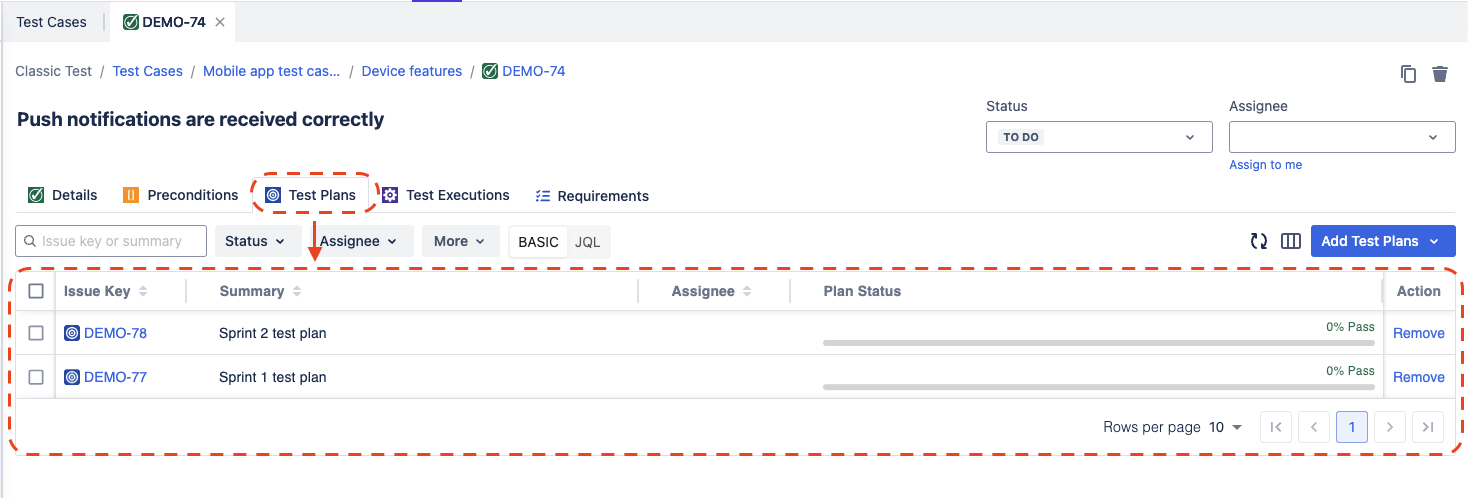
Task: Remove the Sprint 2 test plan
Action: 1418,333
